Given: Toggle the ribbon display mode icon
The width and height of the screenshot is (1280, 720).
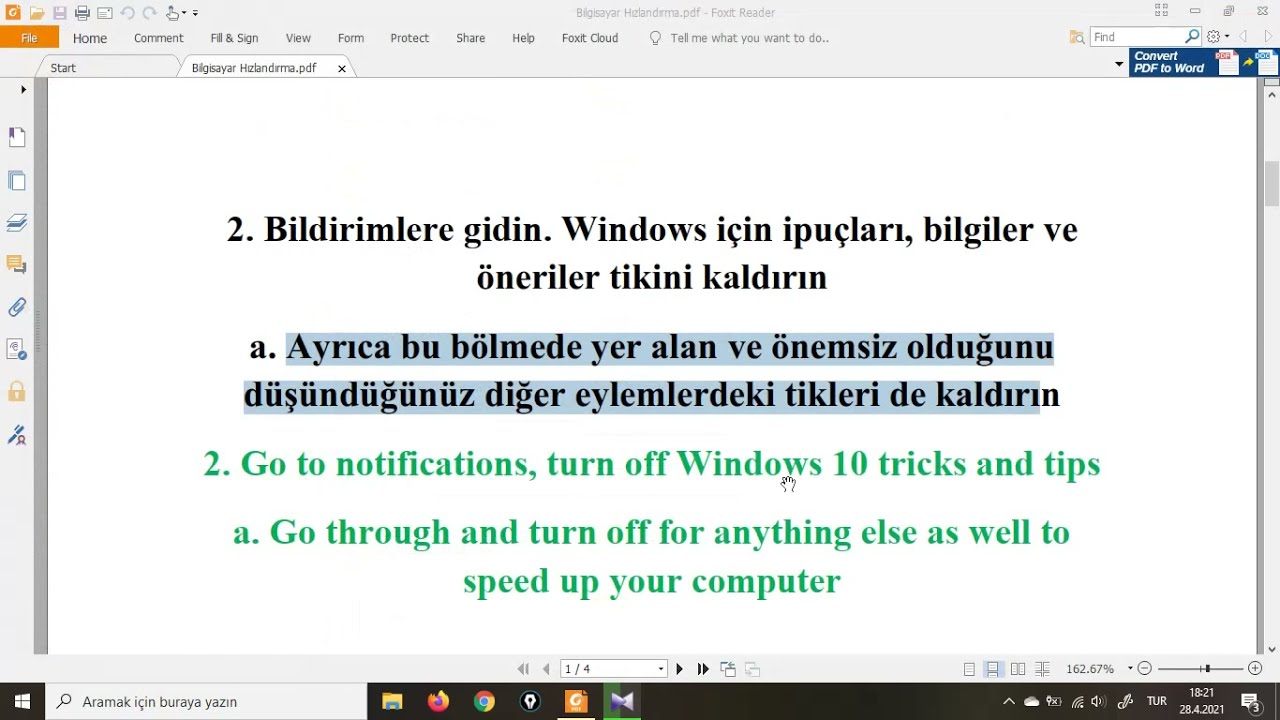Looking at the screenshot, I should pos(1161,11).
